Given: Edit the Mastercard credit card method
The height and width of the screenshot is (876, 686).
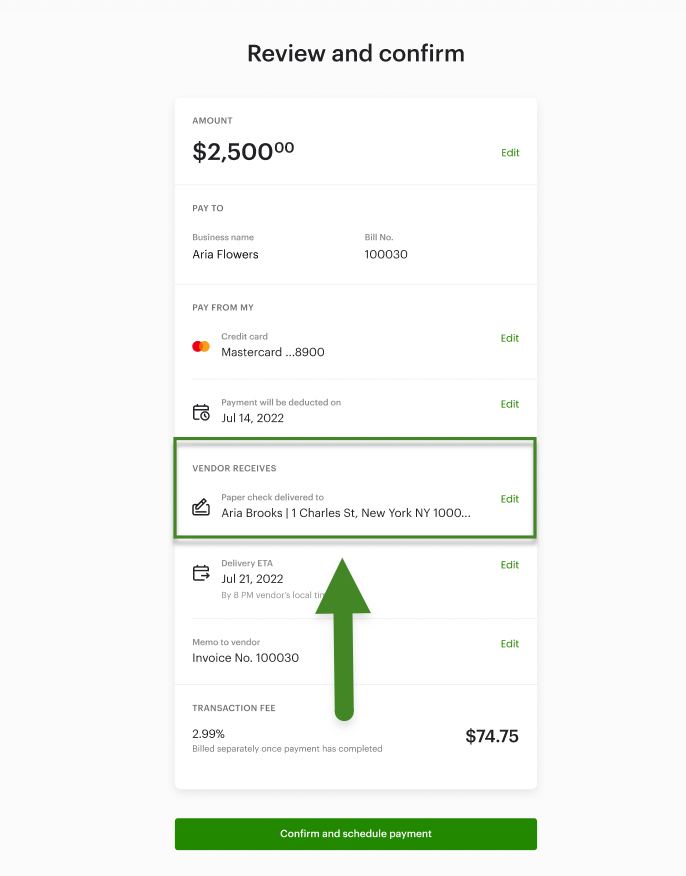Looking at the screenshot, I should 510,338.
